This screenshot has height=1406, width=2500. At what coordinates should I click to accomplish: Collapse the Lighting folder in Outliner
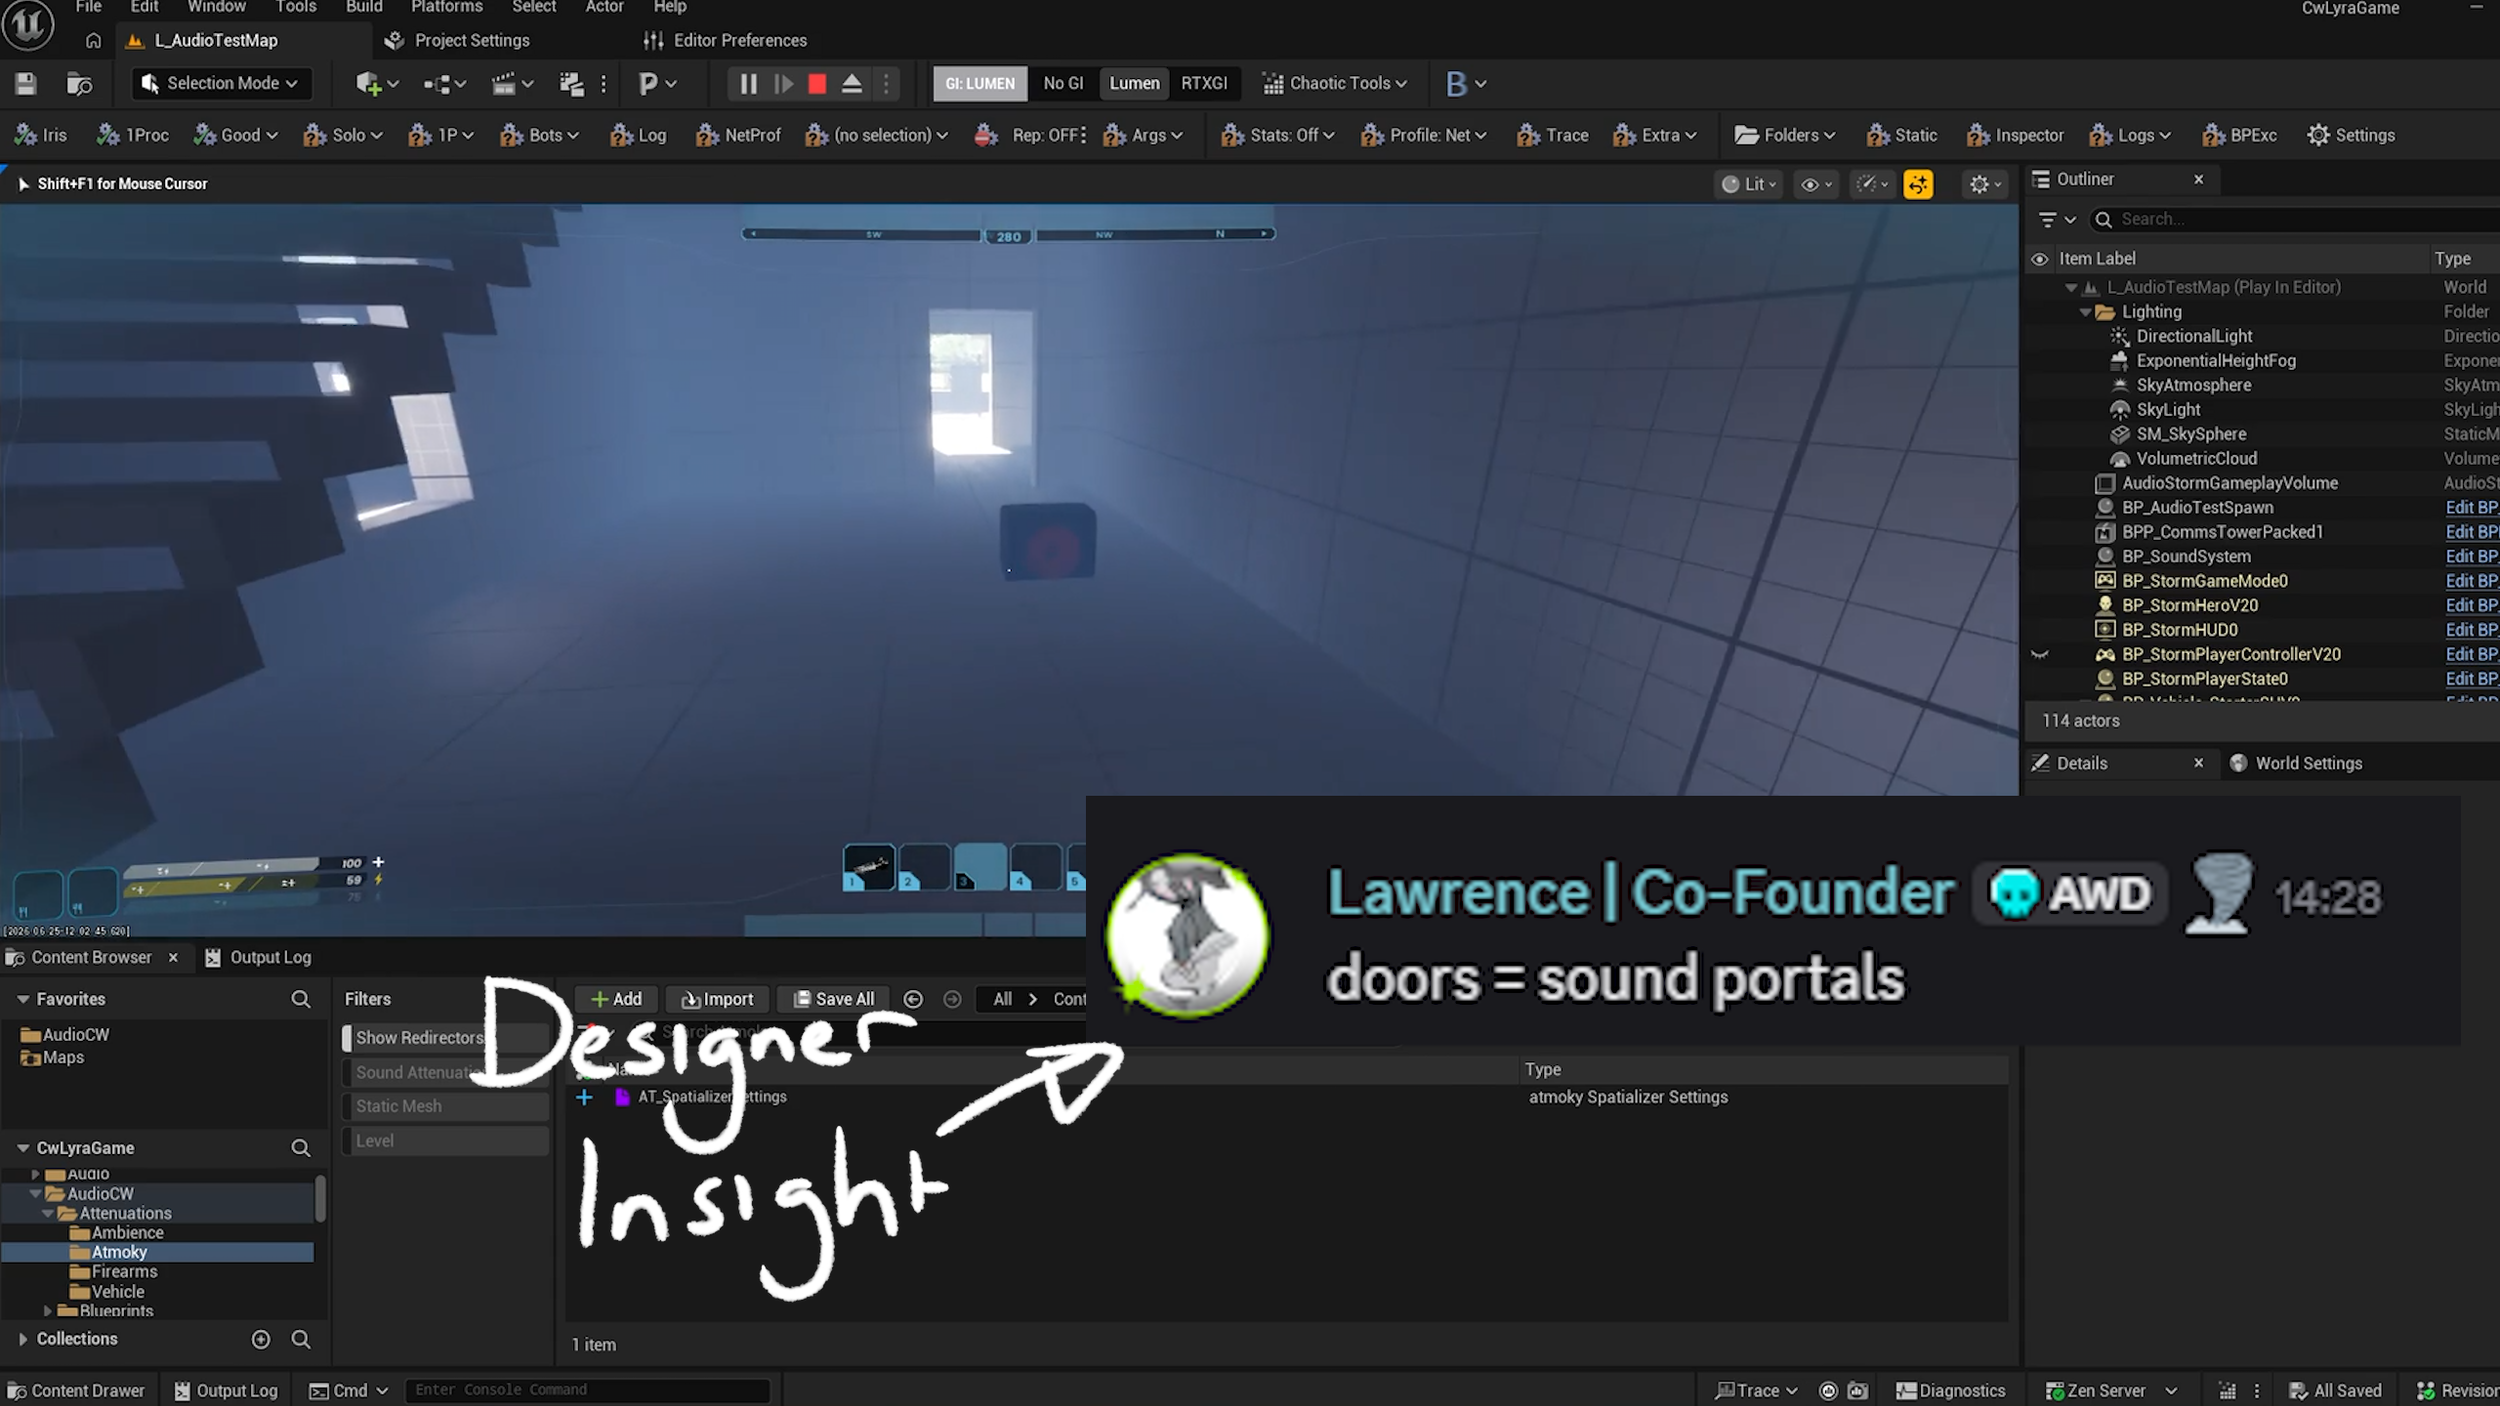click(x=2086, y=312)
